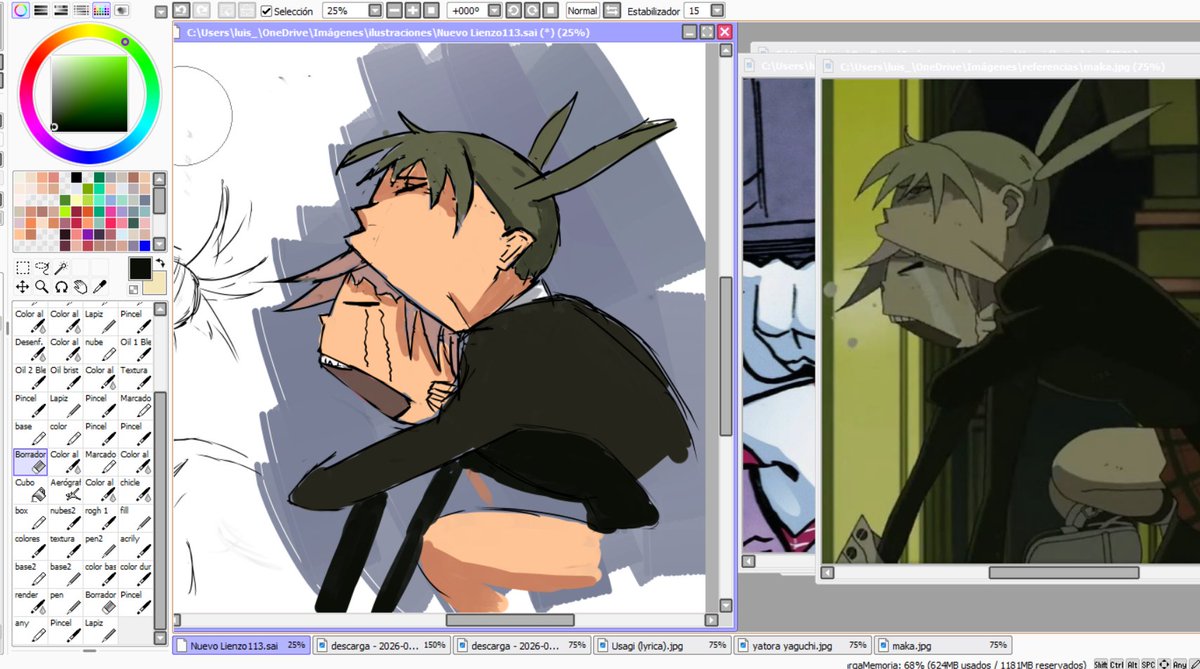Select the rotate canvas tool
This screenshot has height=669, width=1200.
[x=61, y=287]
